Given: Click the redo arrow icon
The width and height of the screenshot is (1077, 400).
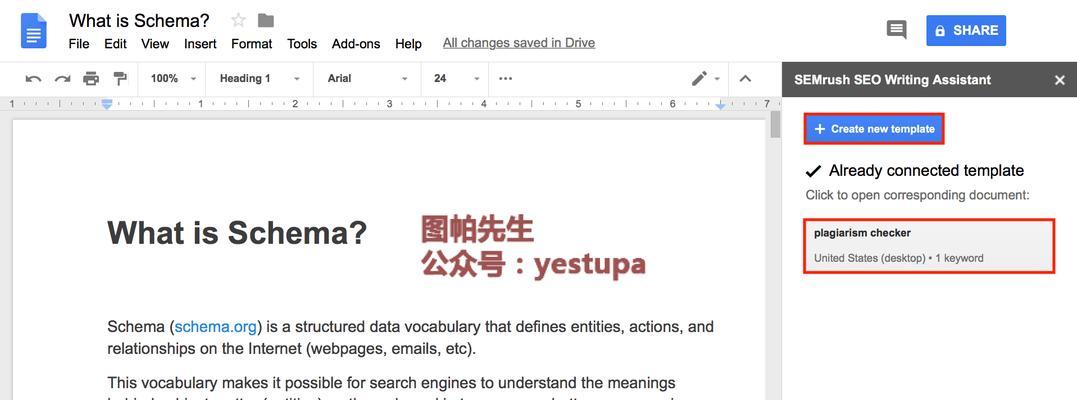Looking at the screenshot, I should pos(63,78).
